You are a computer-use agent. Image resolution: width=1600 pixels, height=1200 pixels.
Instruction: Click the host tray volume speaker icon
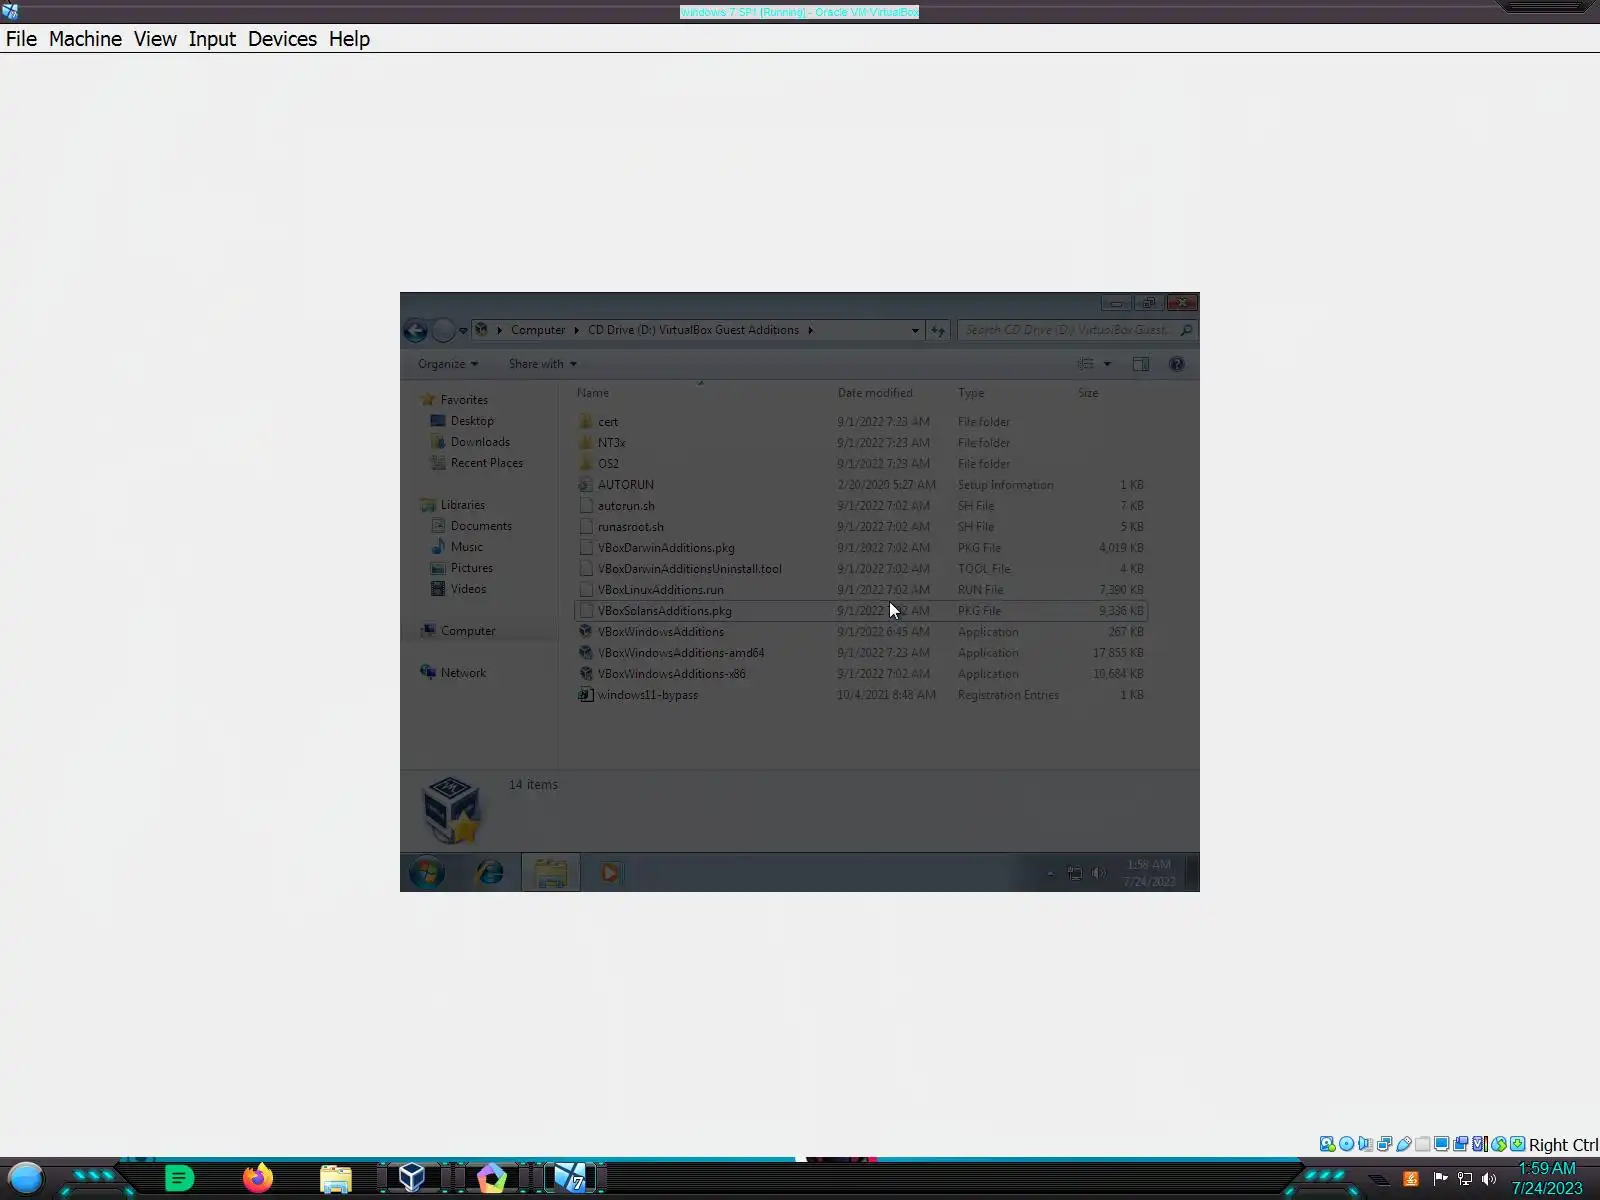click(x=1489, y=1179)
